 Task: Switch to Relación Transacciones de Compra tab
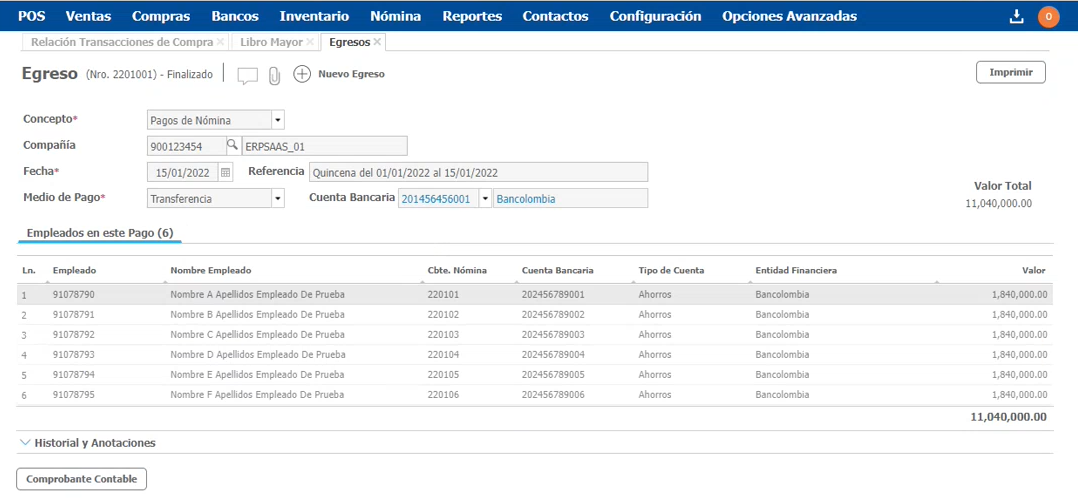(122, 42)
